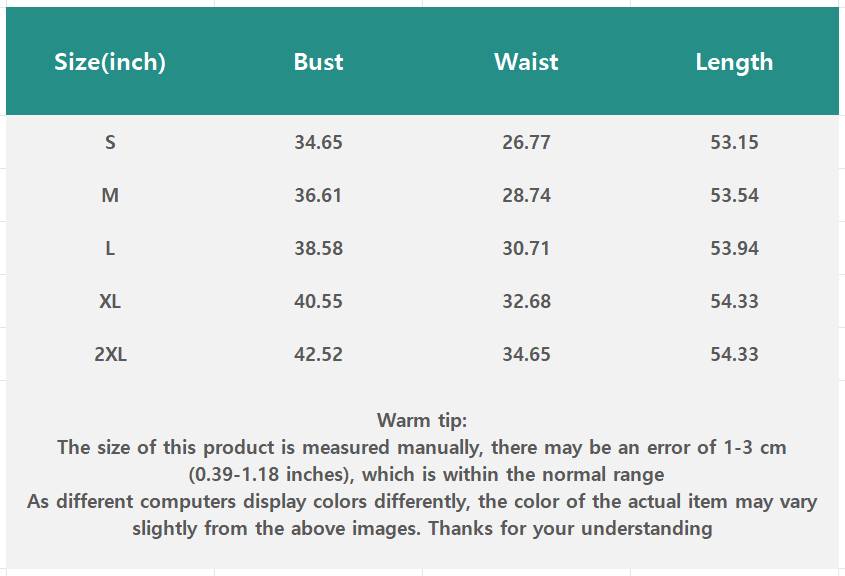Select the waist value 30.71
The height and width of the screenshot is (576, 845).
point(526,248)
